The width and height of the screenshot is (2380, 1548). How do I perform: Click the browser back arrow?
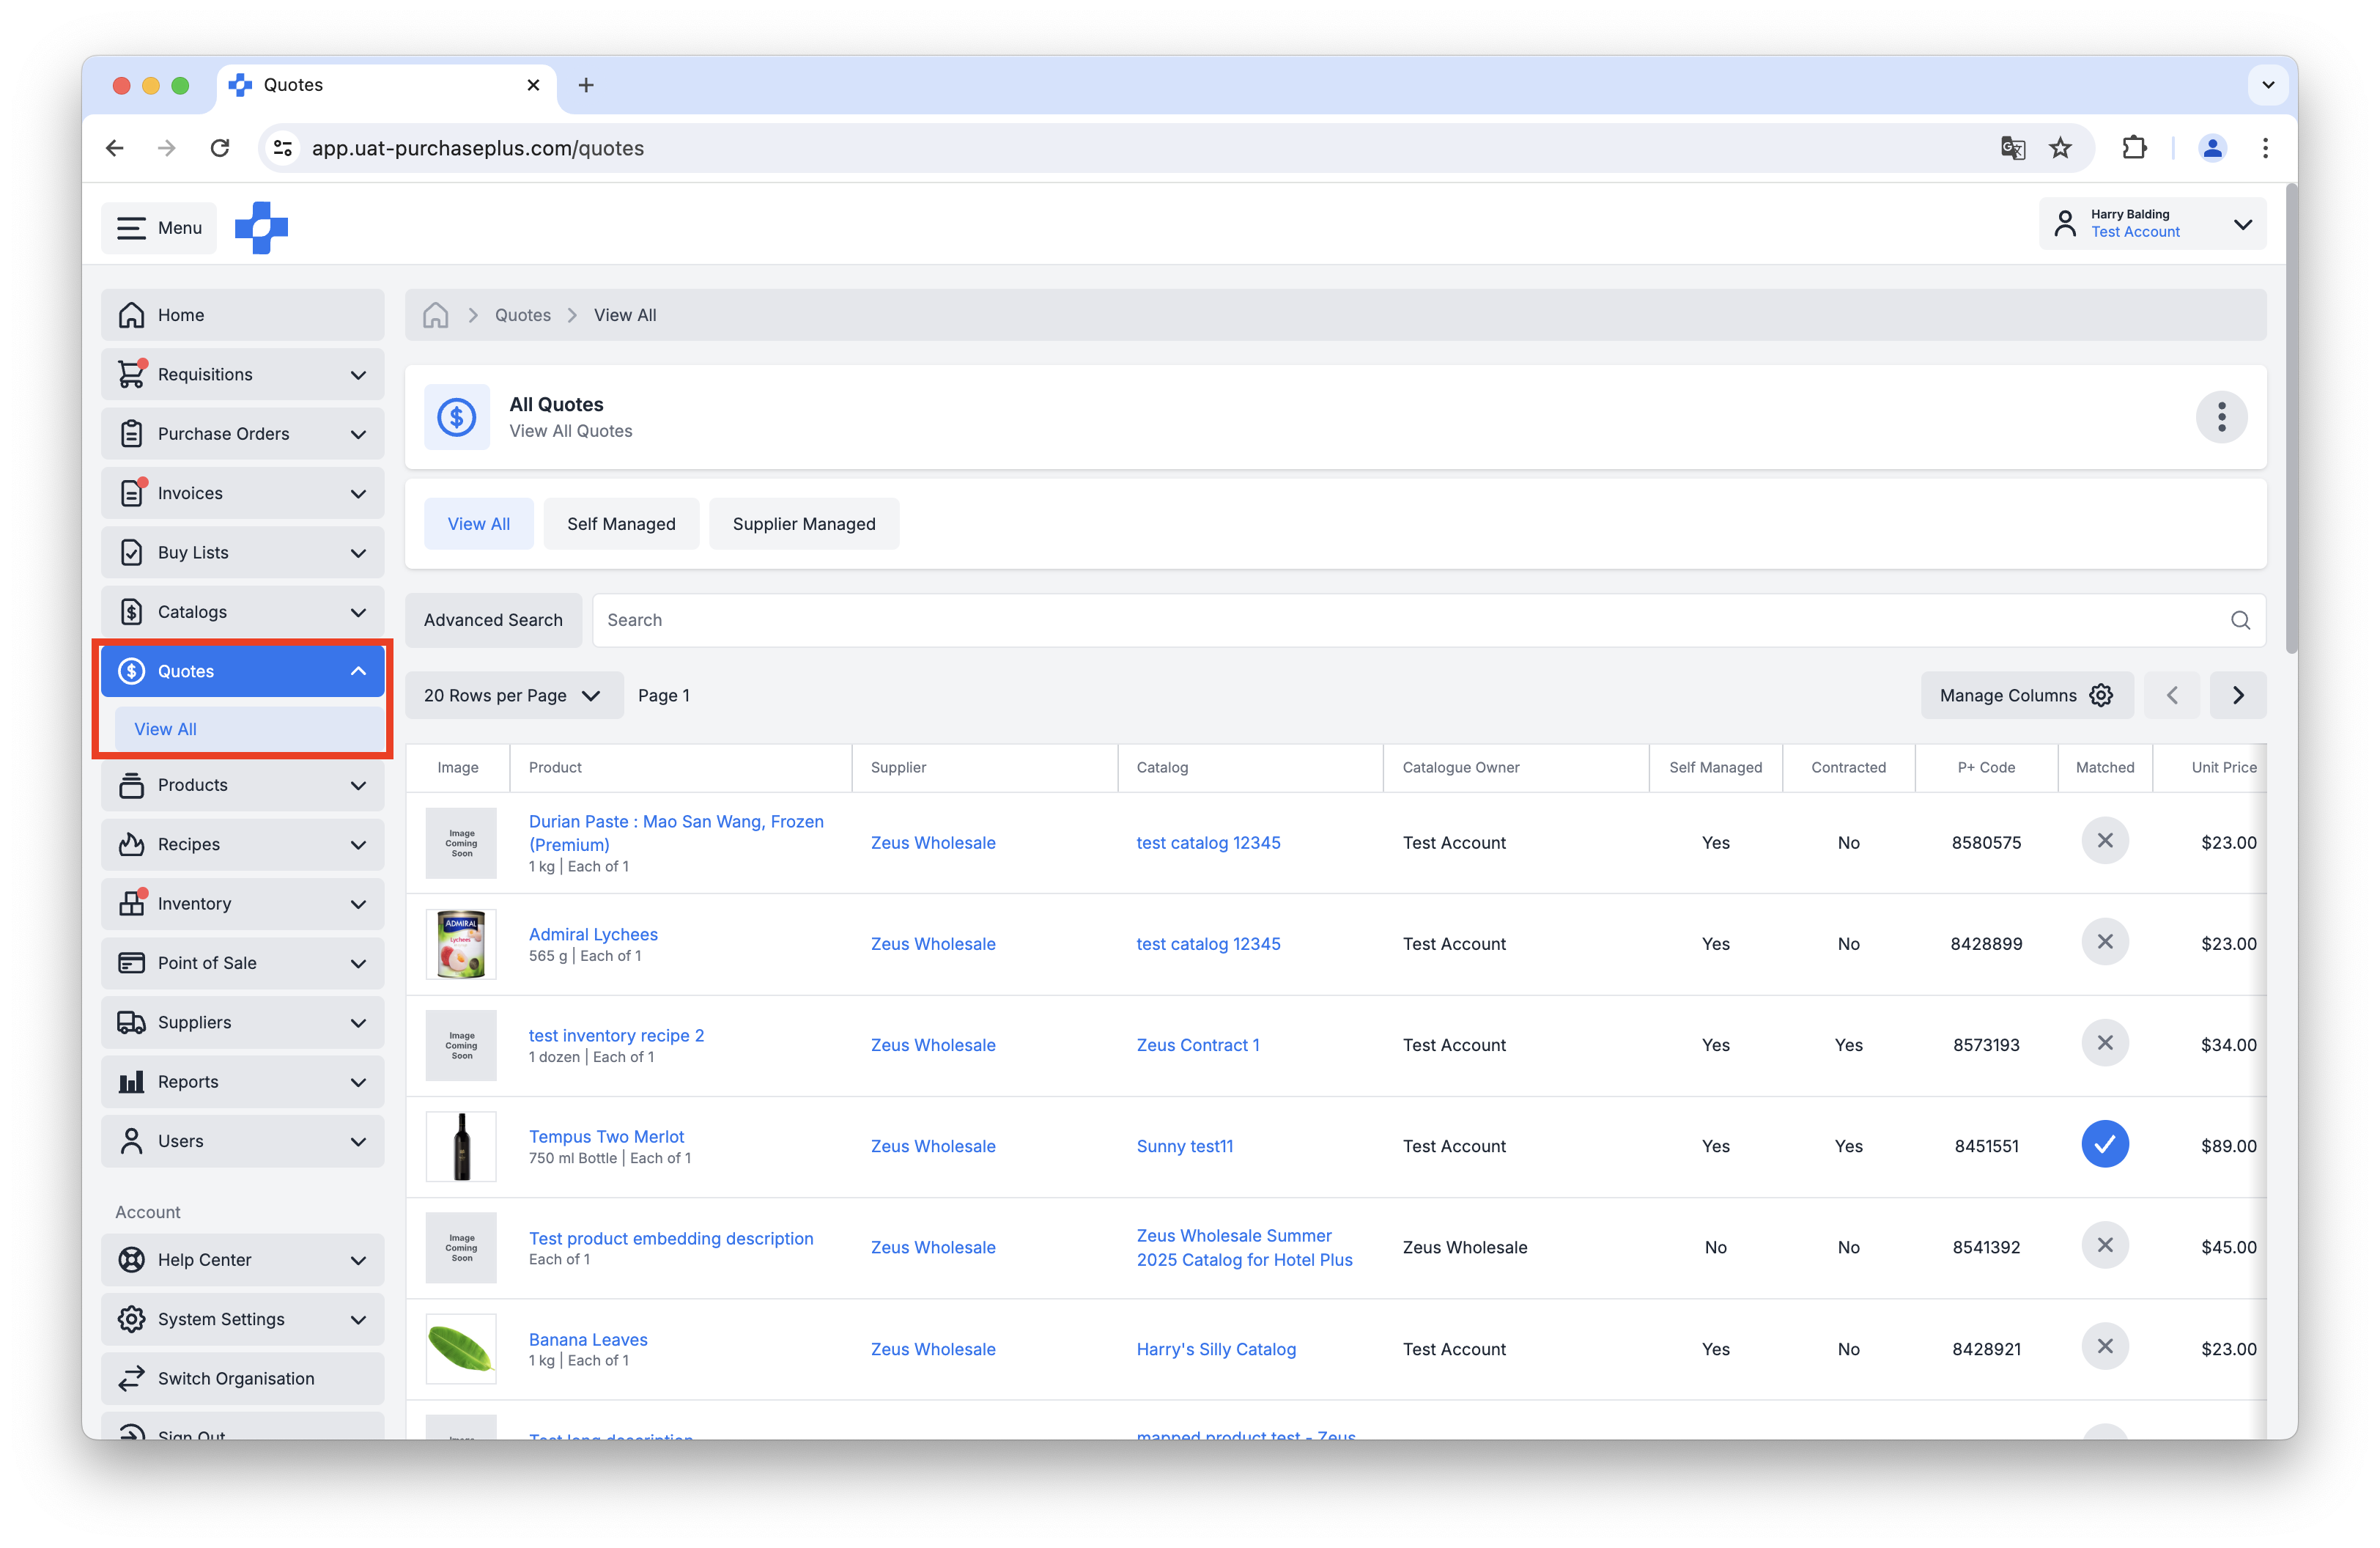(115, 148)
